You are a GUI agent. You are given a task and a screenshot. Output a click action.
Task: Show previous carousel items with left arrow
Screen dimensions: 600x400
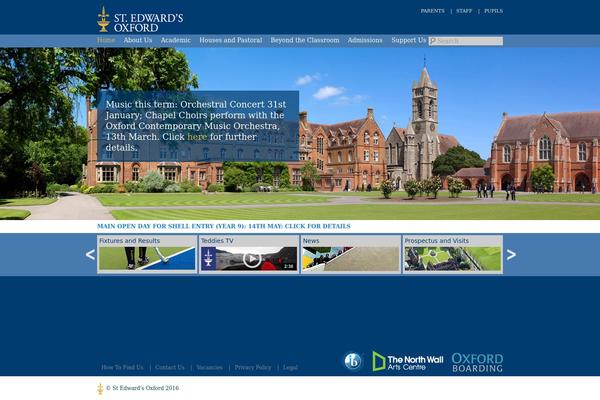point(90,255)
